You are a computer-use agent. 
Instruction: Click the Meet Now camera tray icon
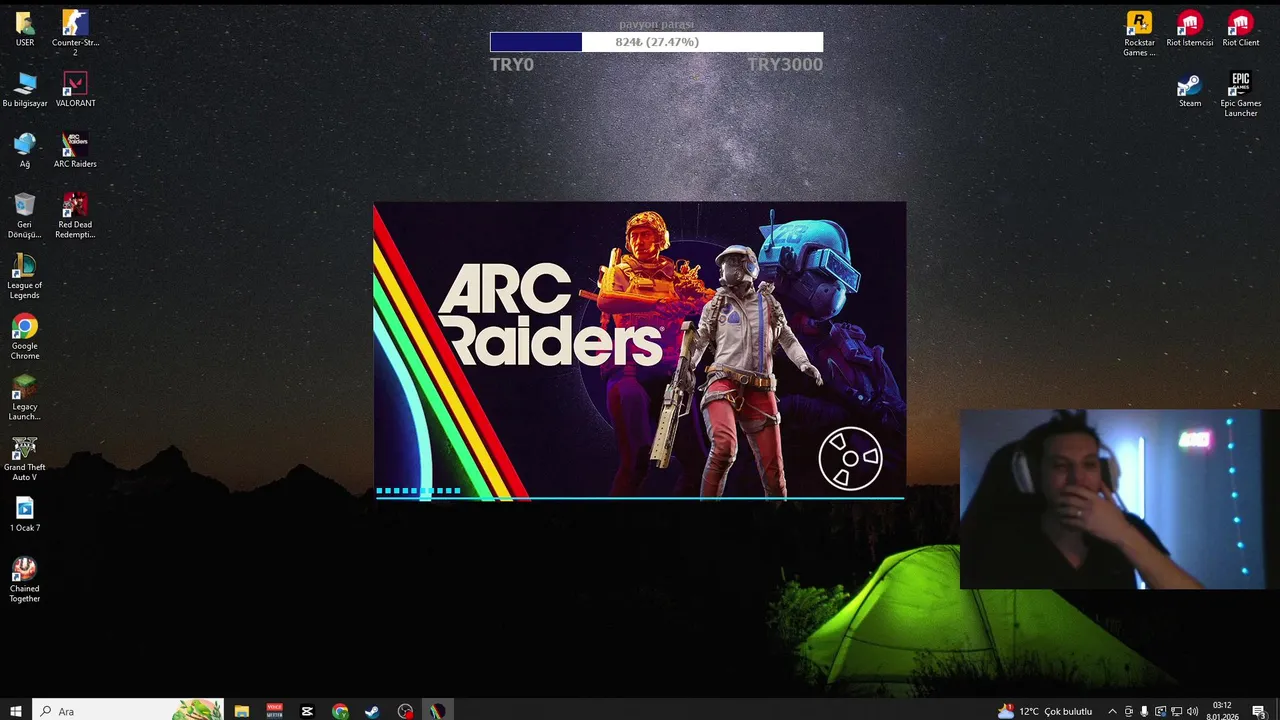tap(1129, 711)
